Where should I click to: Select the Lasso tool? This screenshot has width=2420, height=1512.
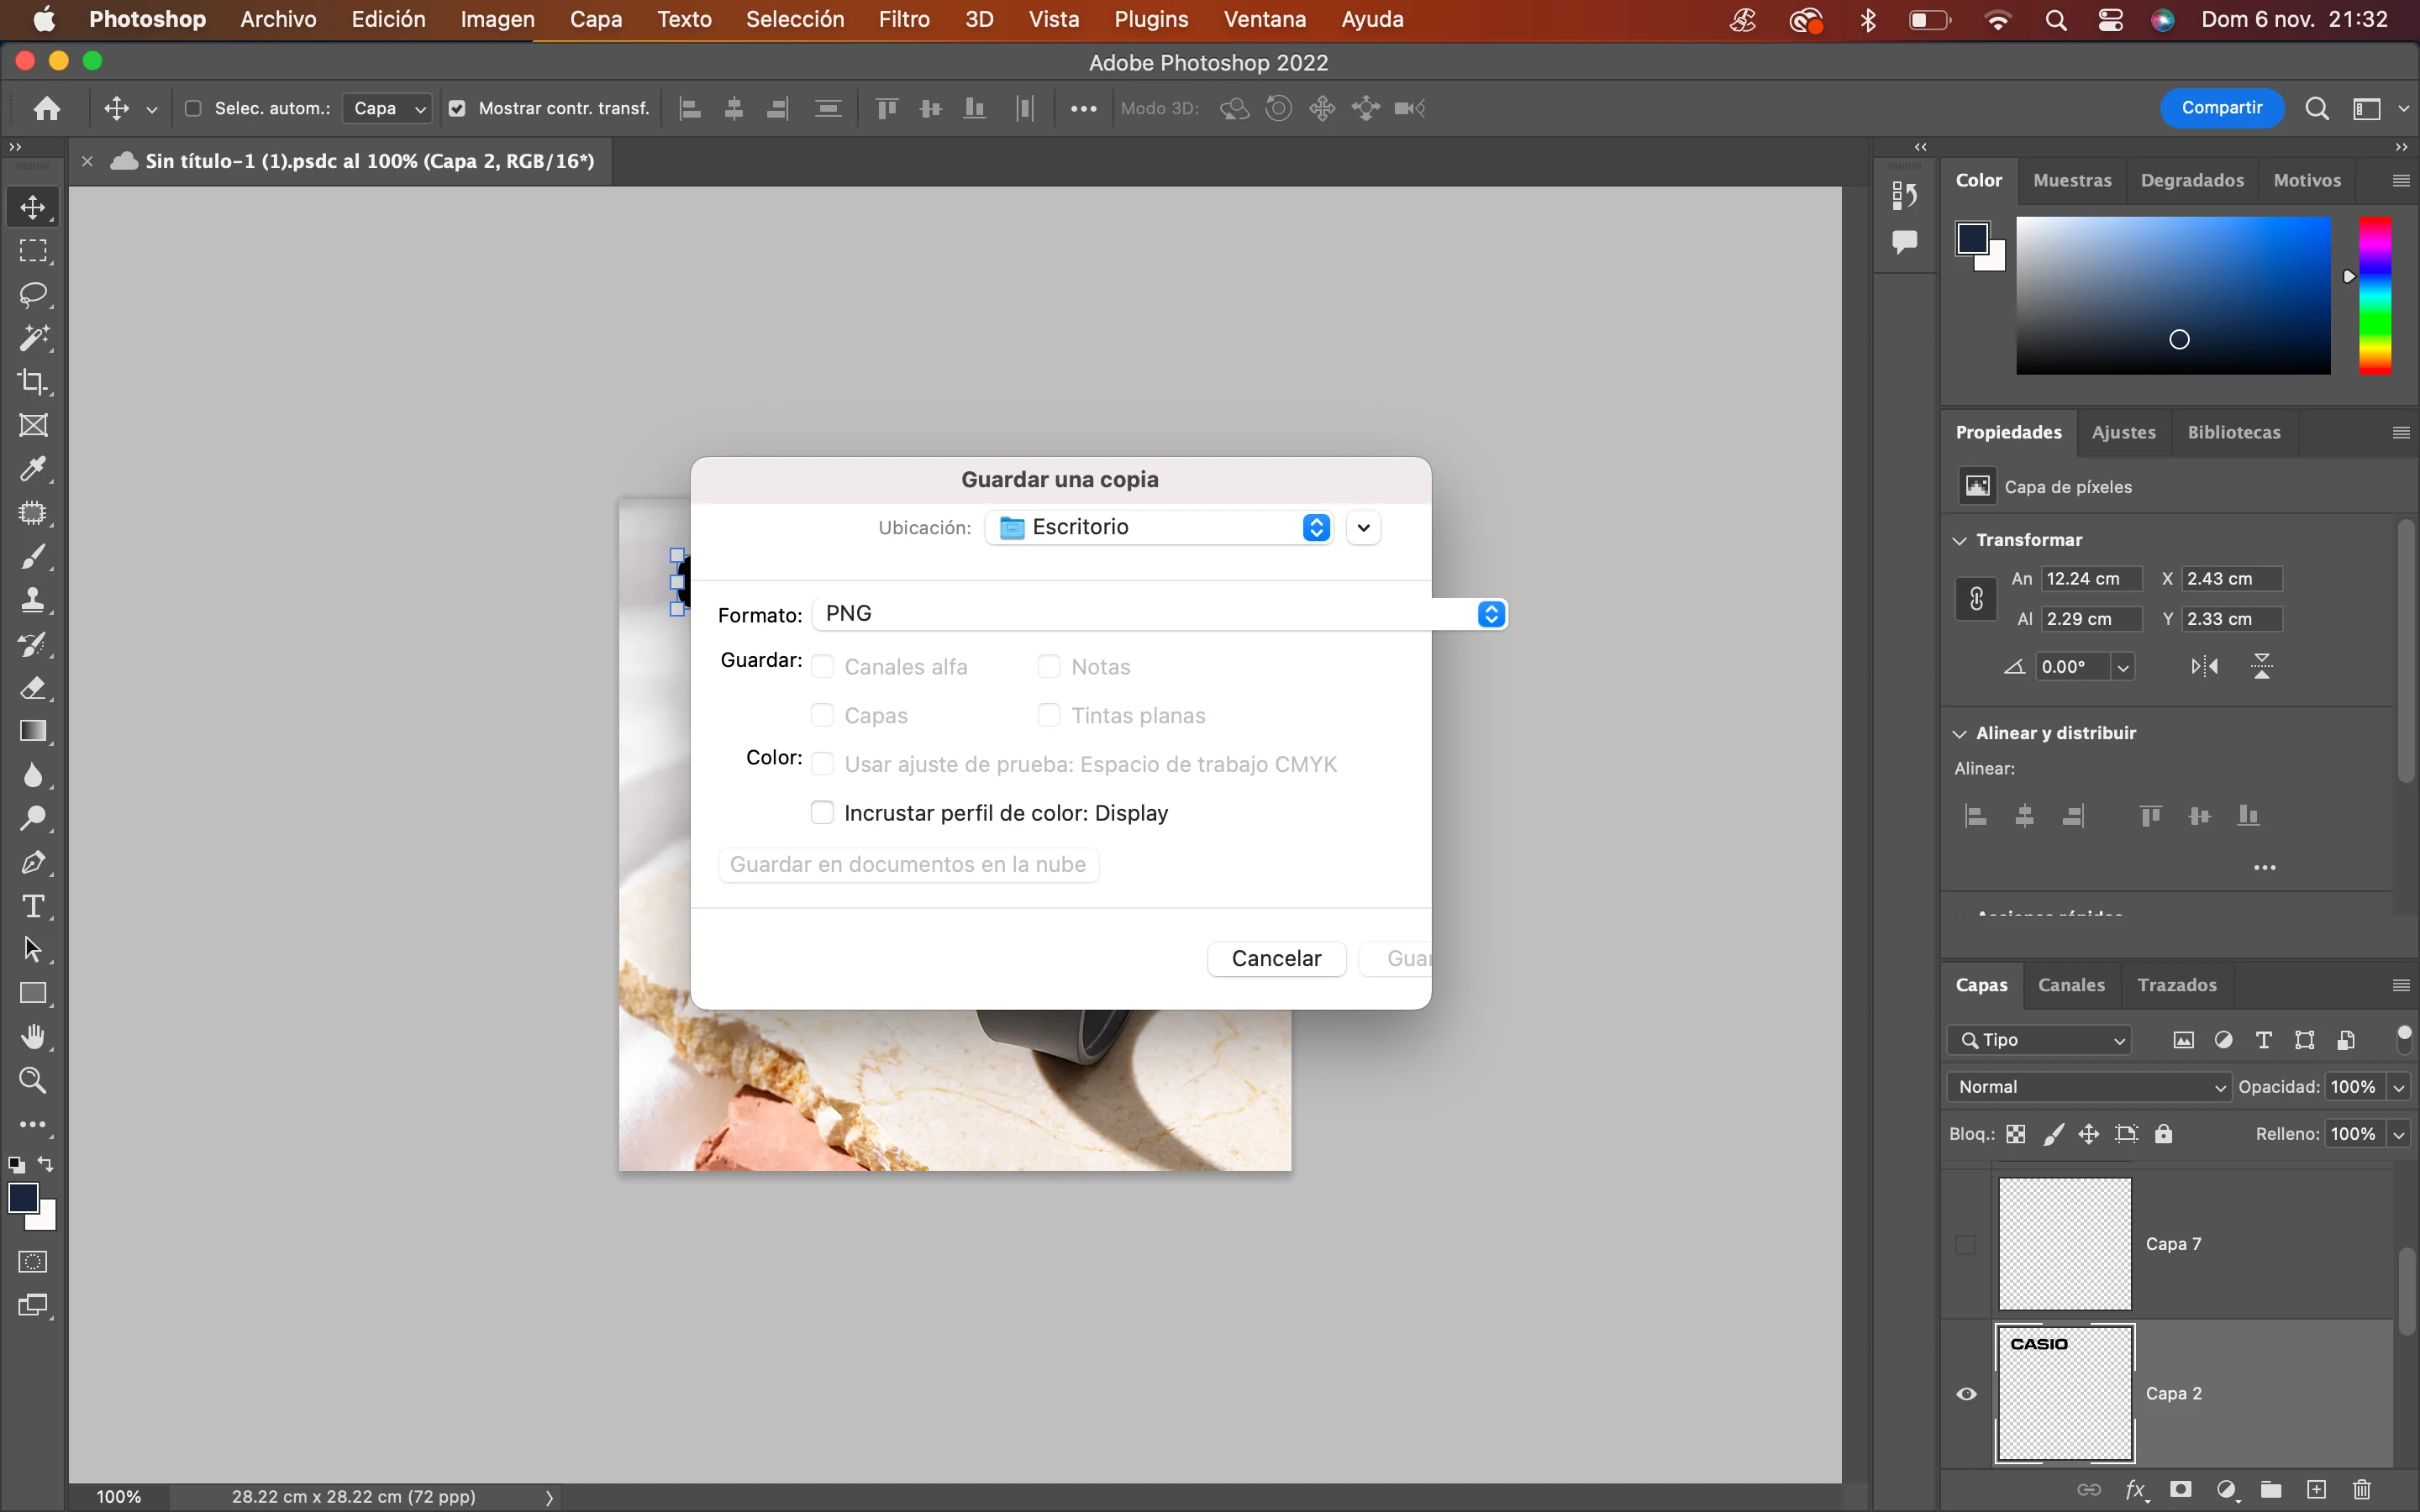tap(33, 294)
